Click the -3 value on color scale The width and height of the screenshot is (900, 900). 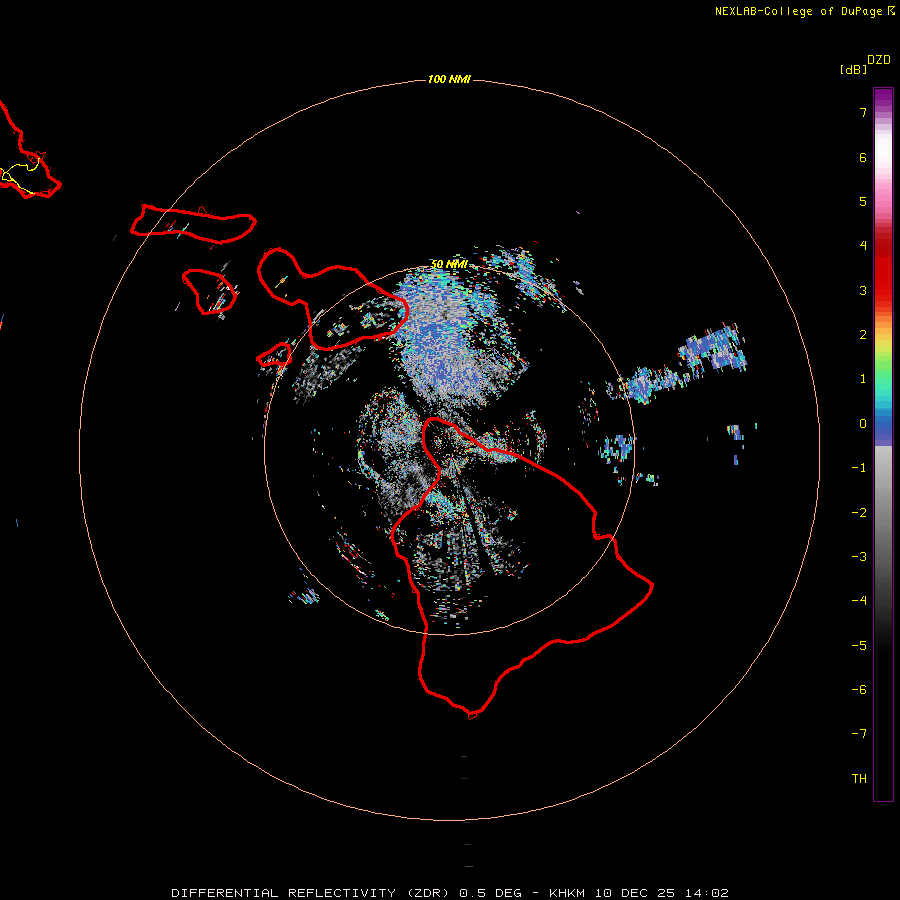click(859, 557)
